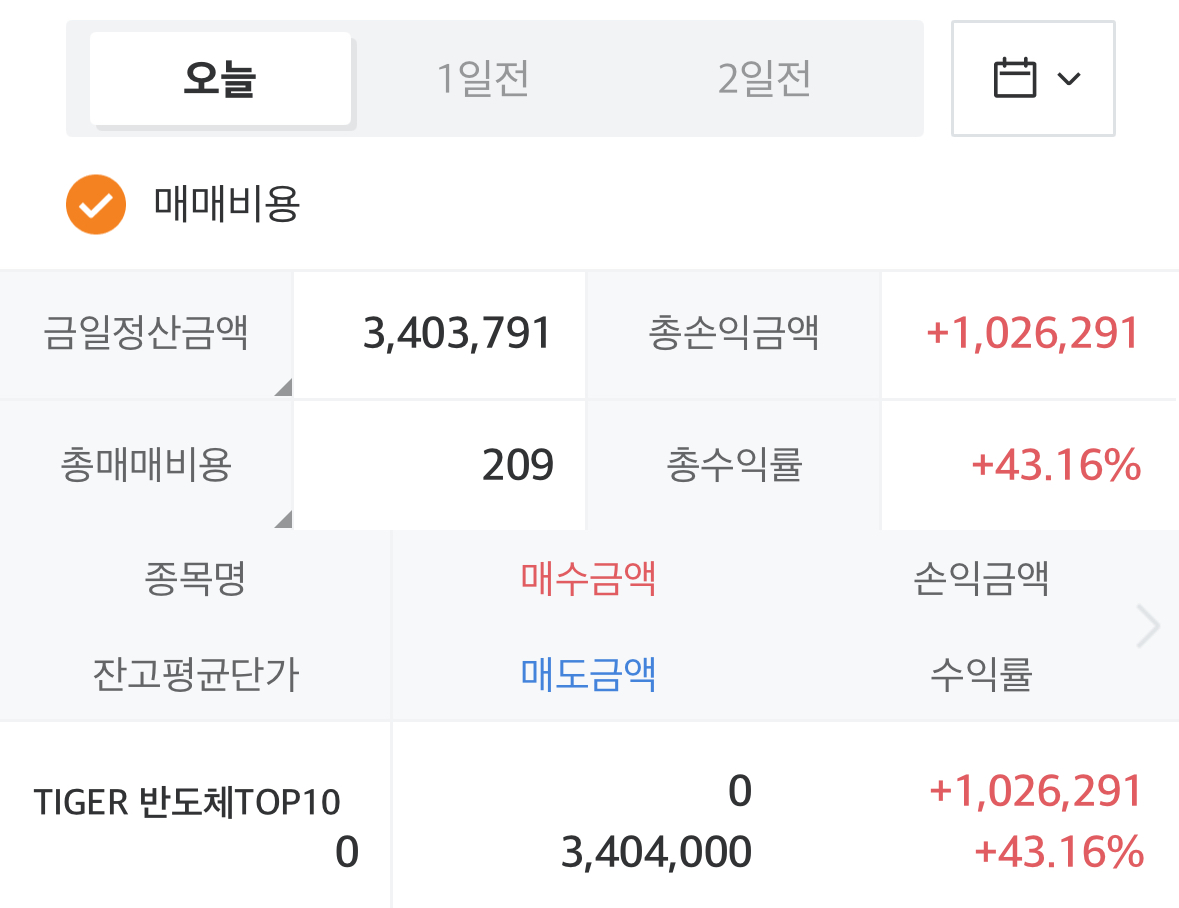Click the 손익금액 column header
Viewport: 1179px width, 908px height.
[x=981, y=579]
